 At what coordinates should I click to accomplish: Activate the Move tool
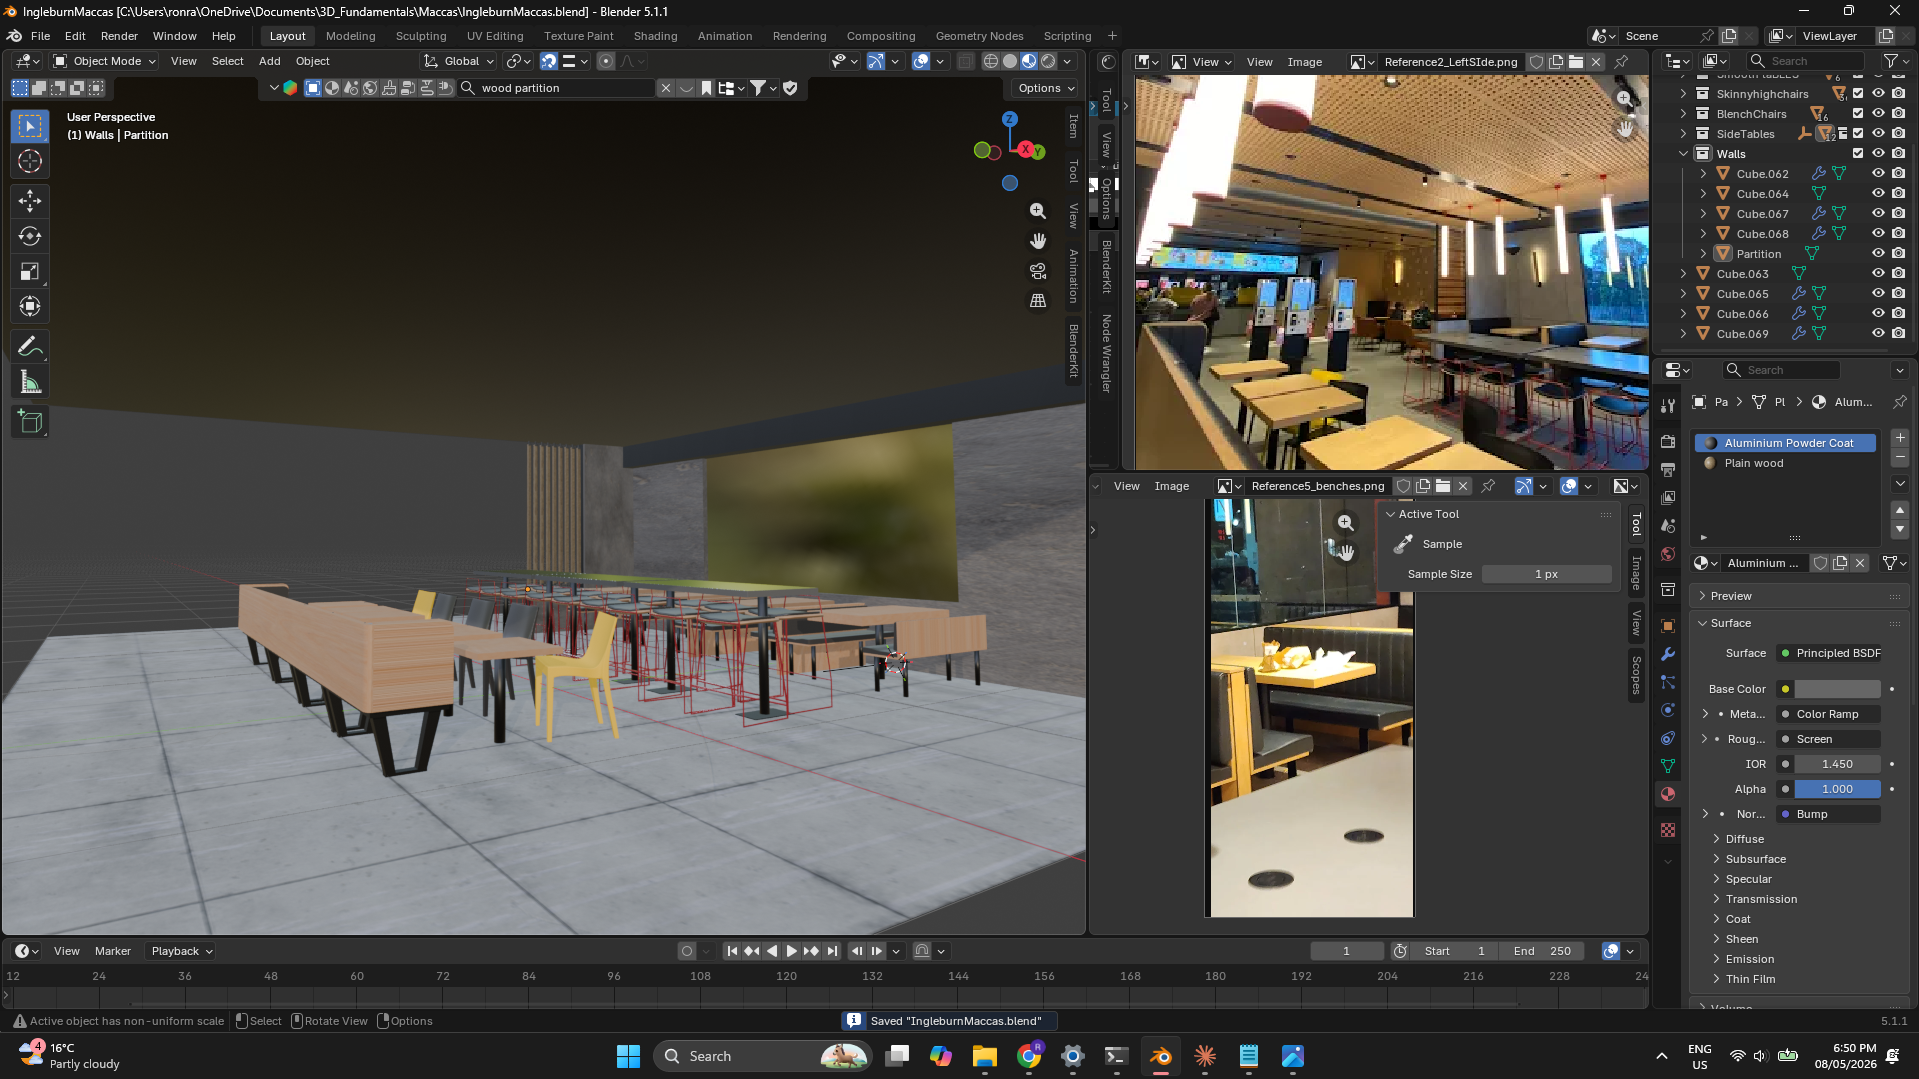[30, 201]
